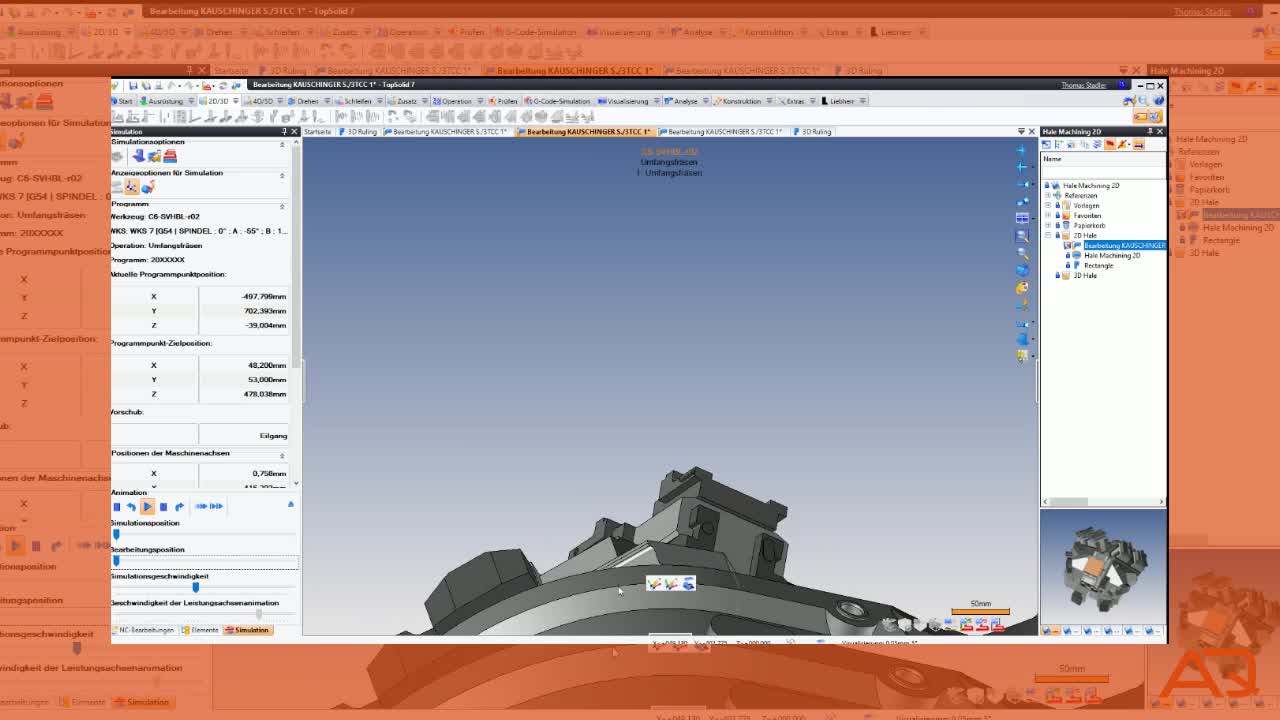Image resolution: width=1280 pixels, height=720 pixels.
Task: Select the 3D Hale folder in the tree
Action: click(x=1085, y=276)
